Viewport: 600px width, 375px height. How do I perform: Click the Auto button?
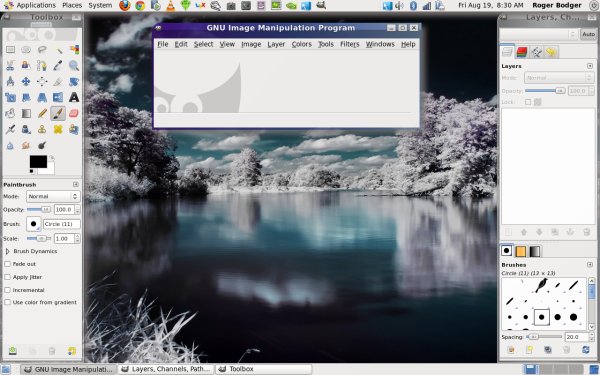tap(588, 34)
